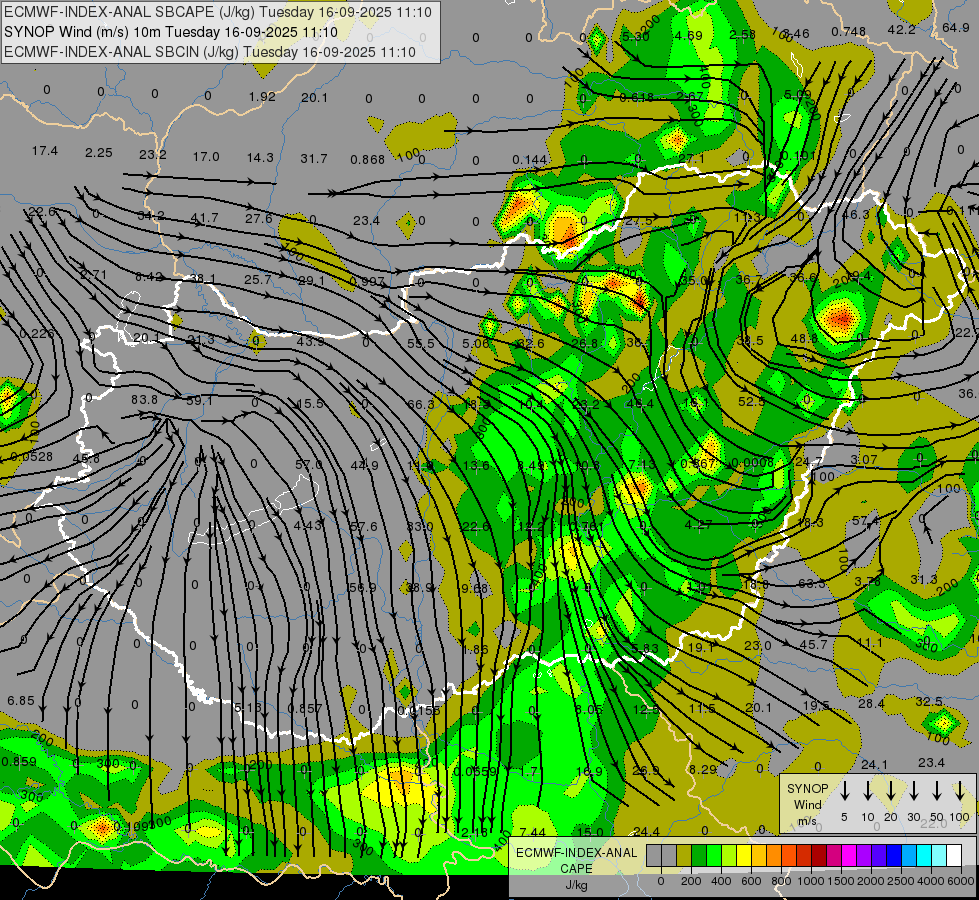The image size is (979, 900).
Task: Click the '31.7' value on the map
Action: tap(314, 159)
